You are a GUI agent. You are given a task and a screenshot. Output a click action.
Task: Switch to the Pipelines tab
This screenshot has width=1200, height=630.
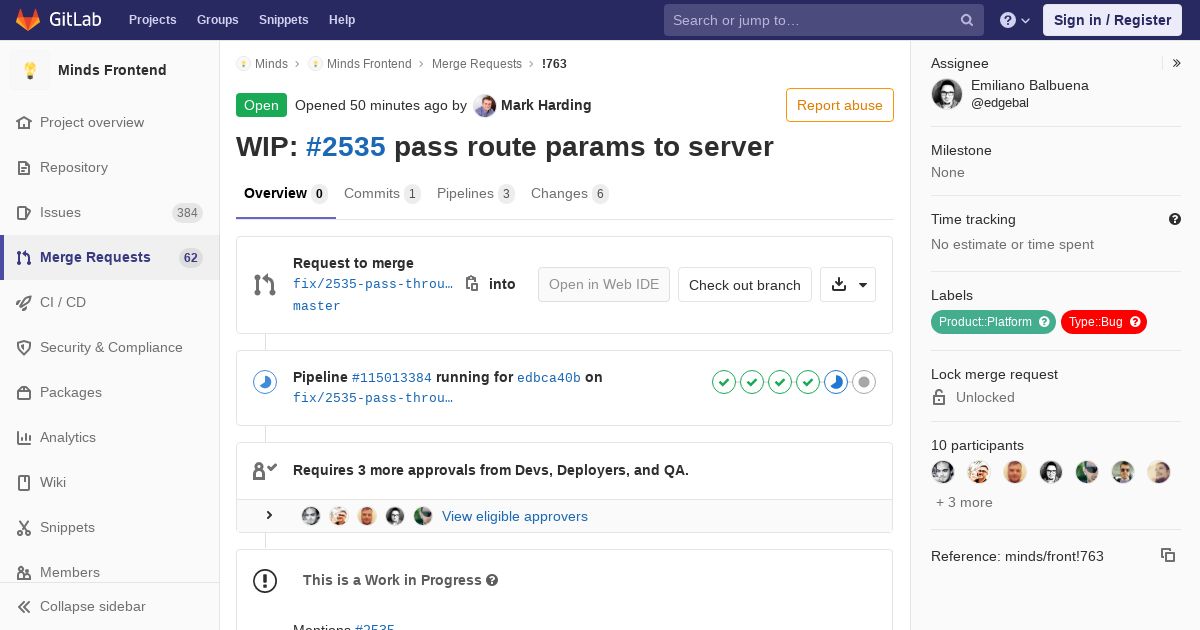click(x=476, y=194)
